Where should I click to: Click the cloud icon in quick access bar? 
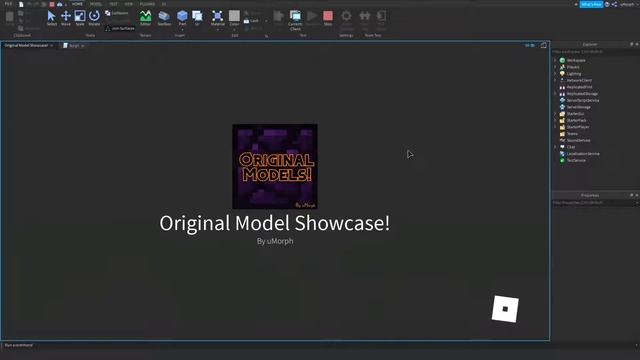point(60,4)
